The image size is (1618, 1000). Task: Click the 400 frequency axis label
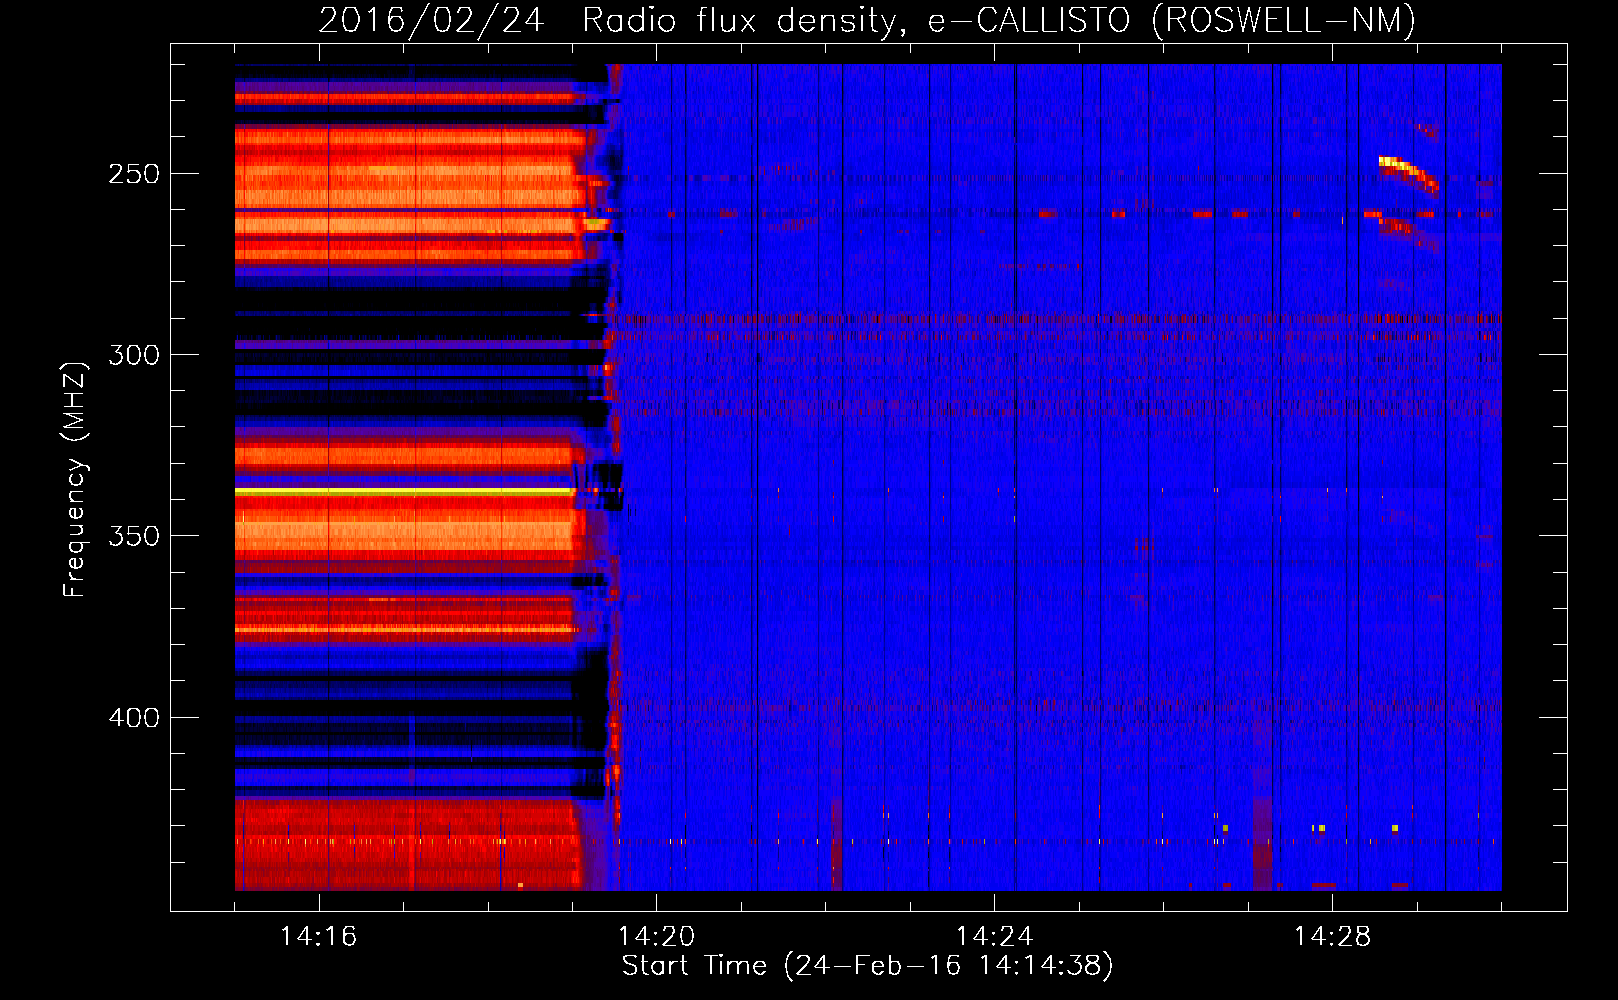pyautogui.click(x=134, y=718)
